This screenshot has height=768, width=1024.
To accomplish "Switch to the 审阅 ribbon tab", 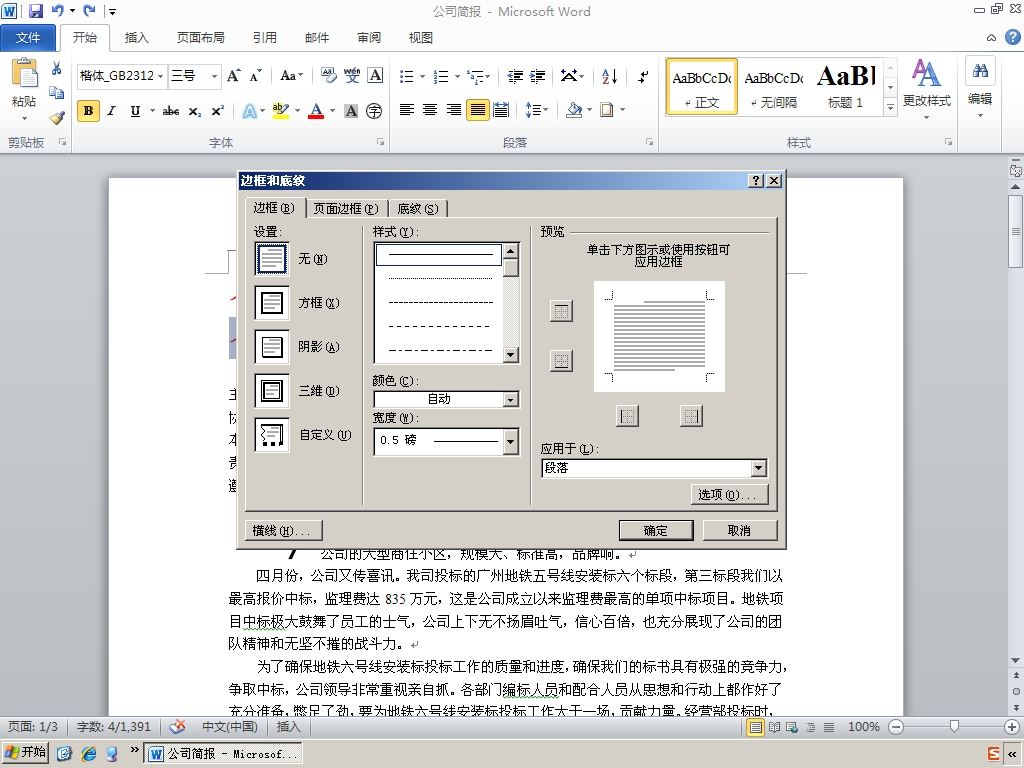I will coord(369,38).
